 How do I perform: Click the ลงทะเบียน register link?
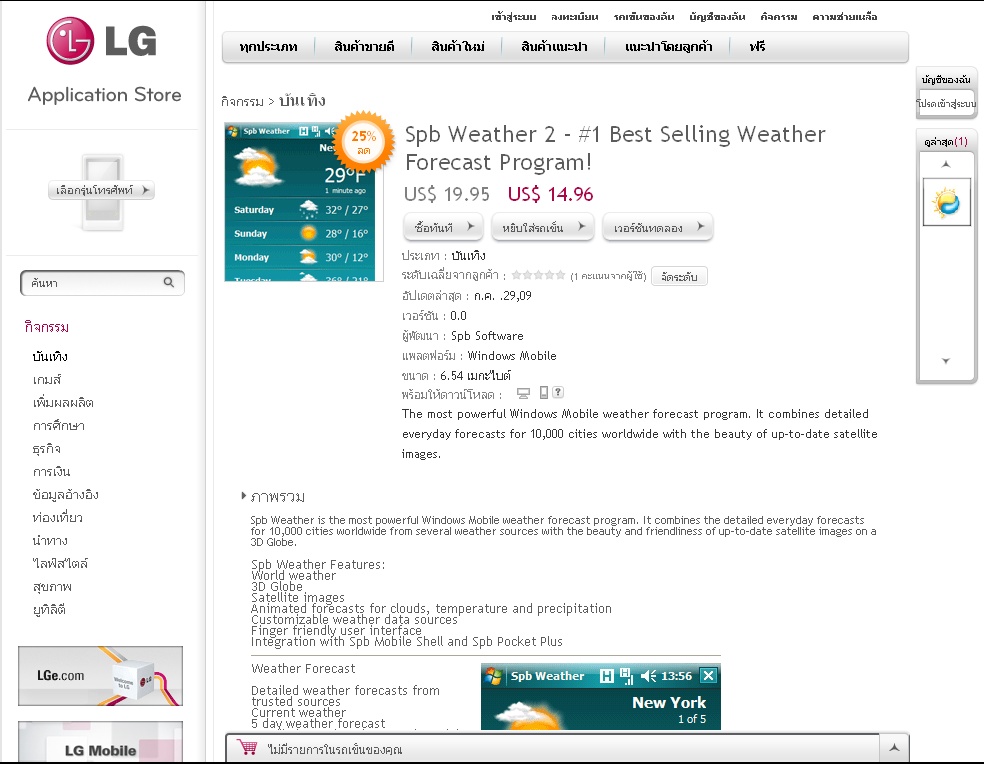[x=575, y=17]
